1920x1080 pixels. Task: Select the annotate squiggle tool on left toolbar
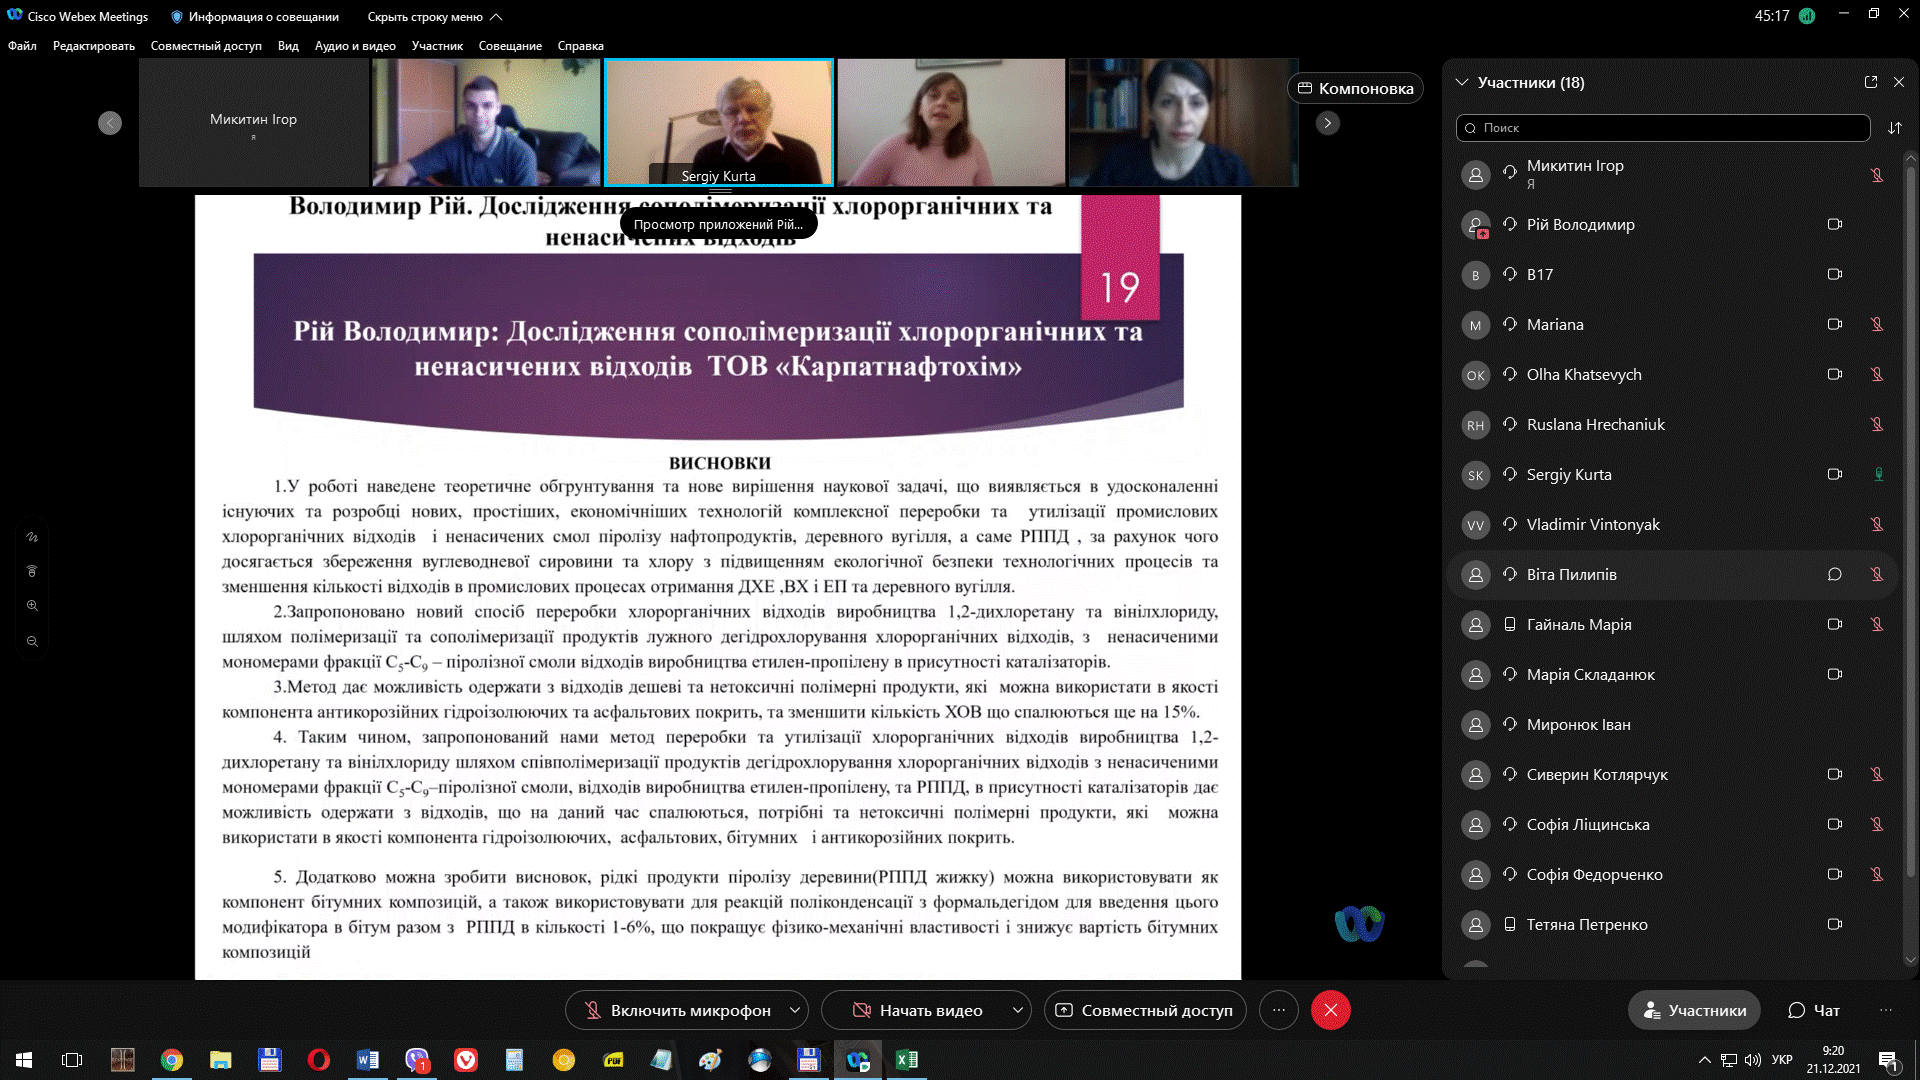(x=32, y=537)
